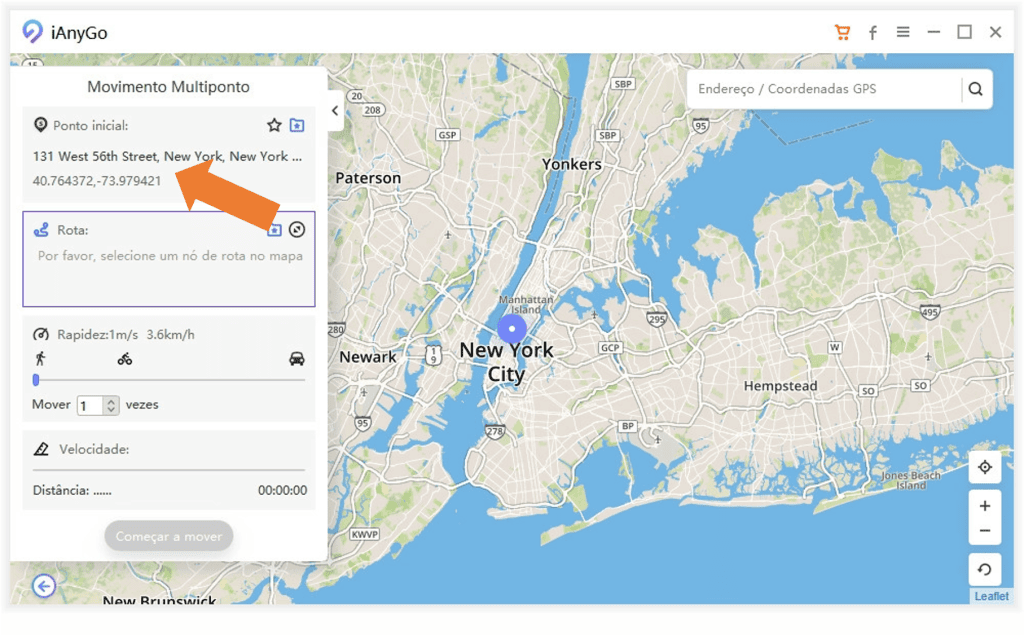Open saved favorites folder in Ponto inicial
The height and width of the screenshot is (635, 1024).
point(297,125)
